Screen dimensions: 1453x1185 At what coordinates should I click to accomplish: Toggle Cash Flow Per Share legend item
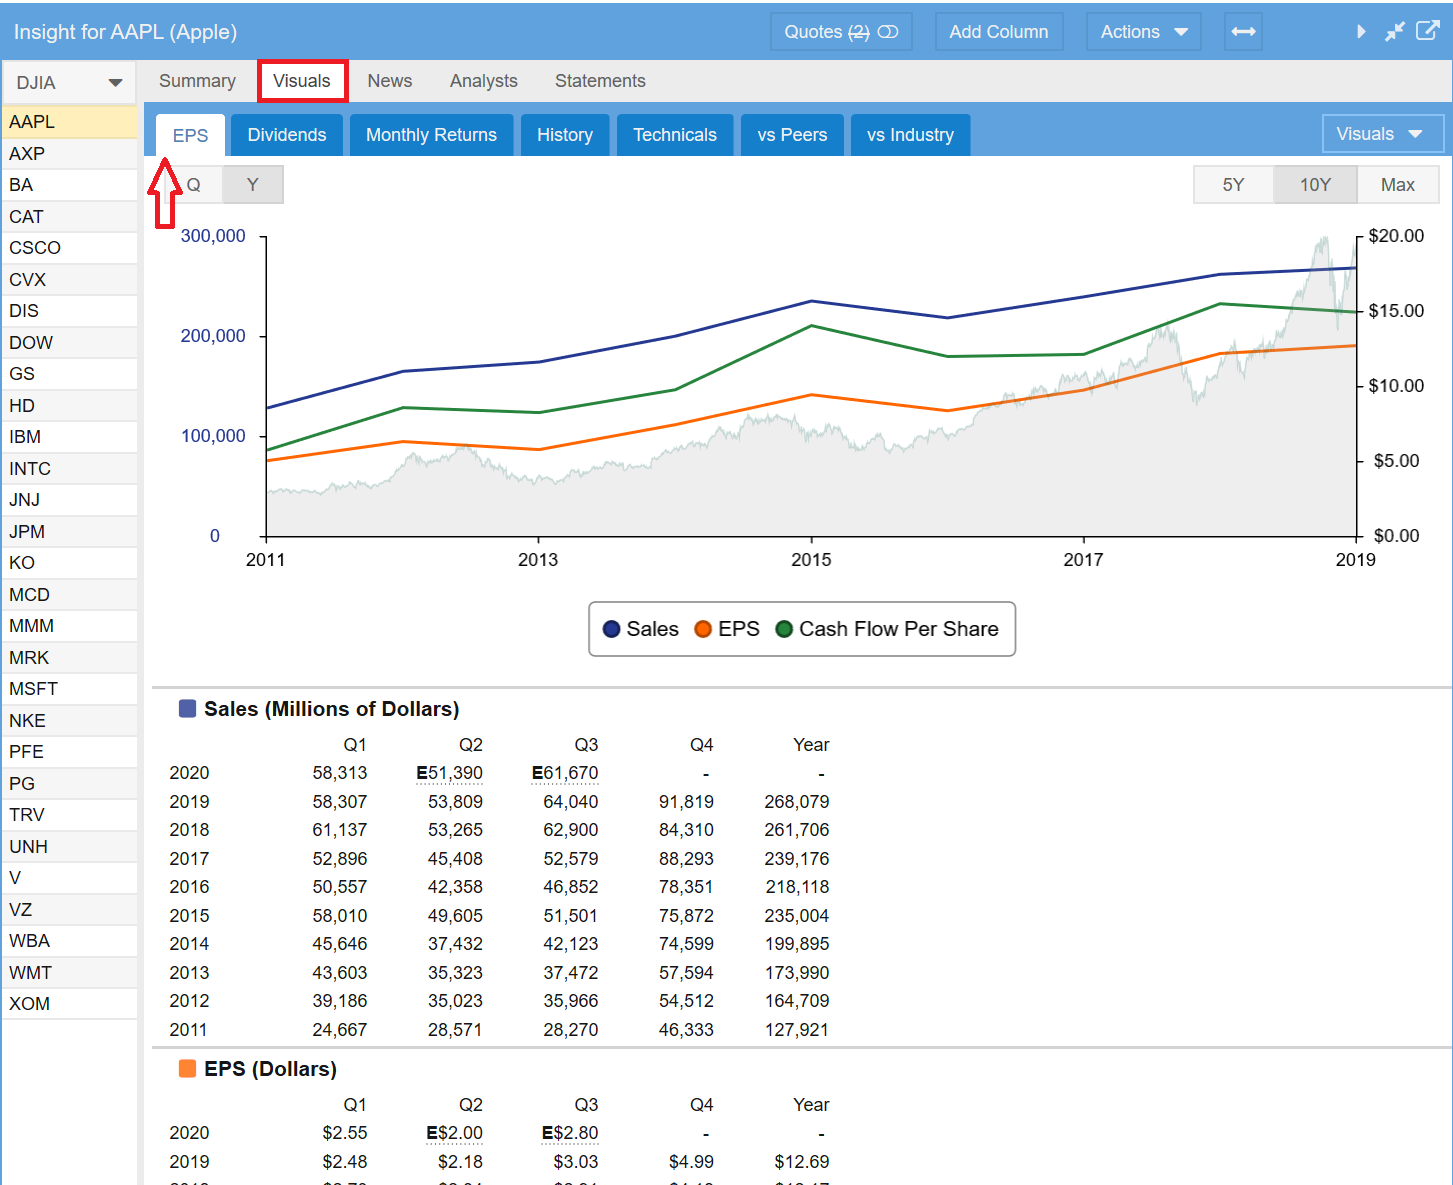(887, 629)
